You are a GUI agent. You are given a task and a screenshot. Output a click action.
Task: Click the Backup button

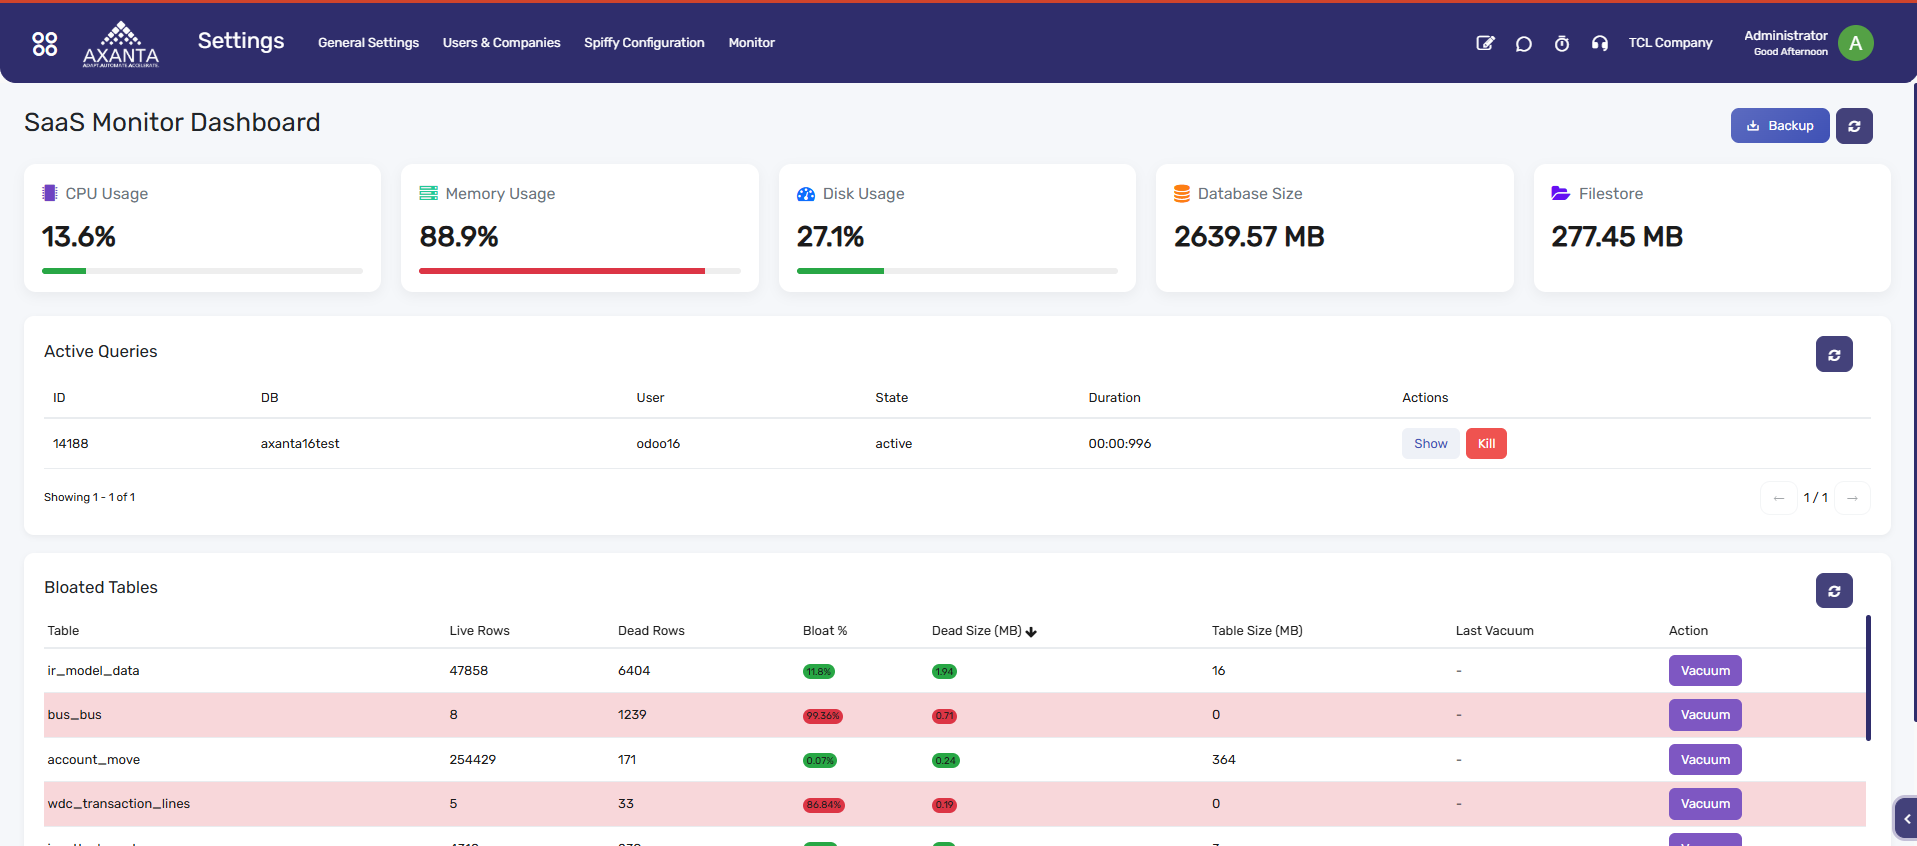(x=1780, y=126)
